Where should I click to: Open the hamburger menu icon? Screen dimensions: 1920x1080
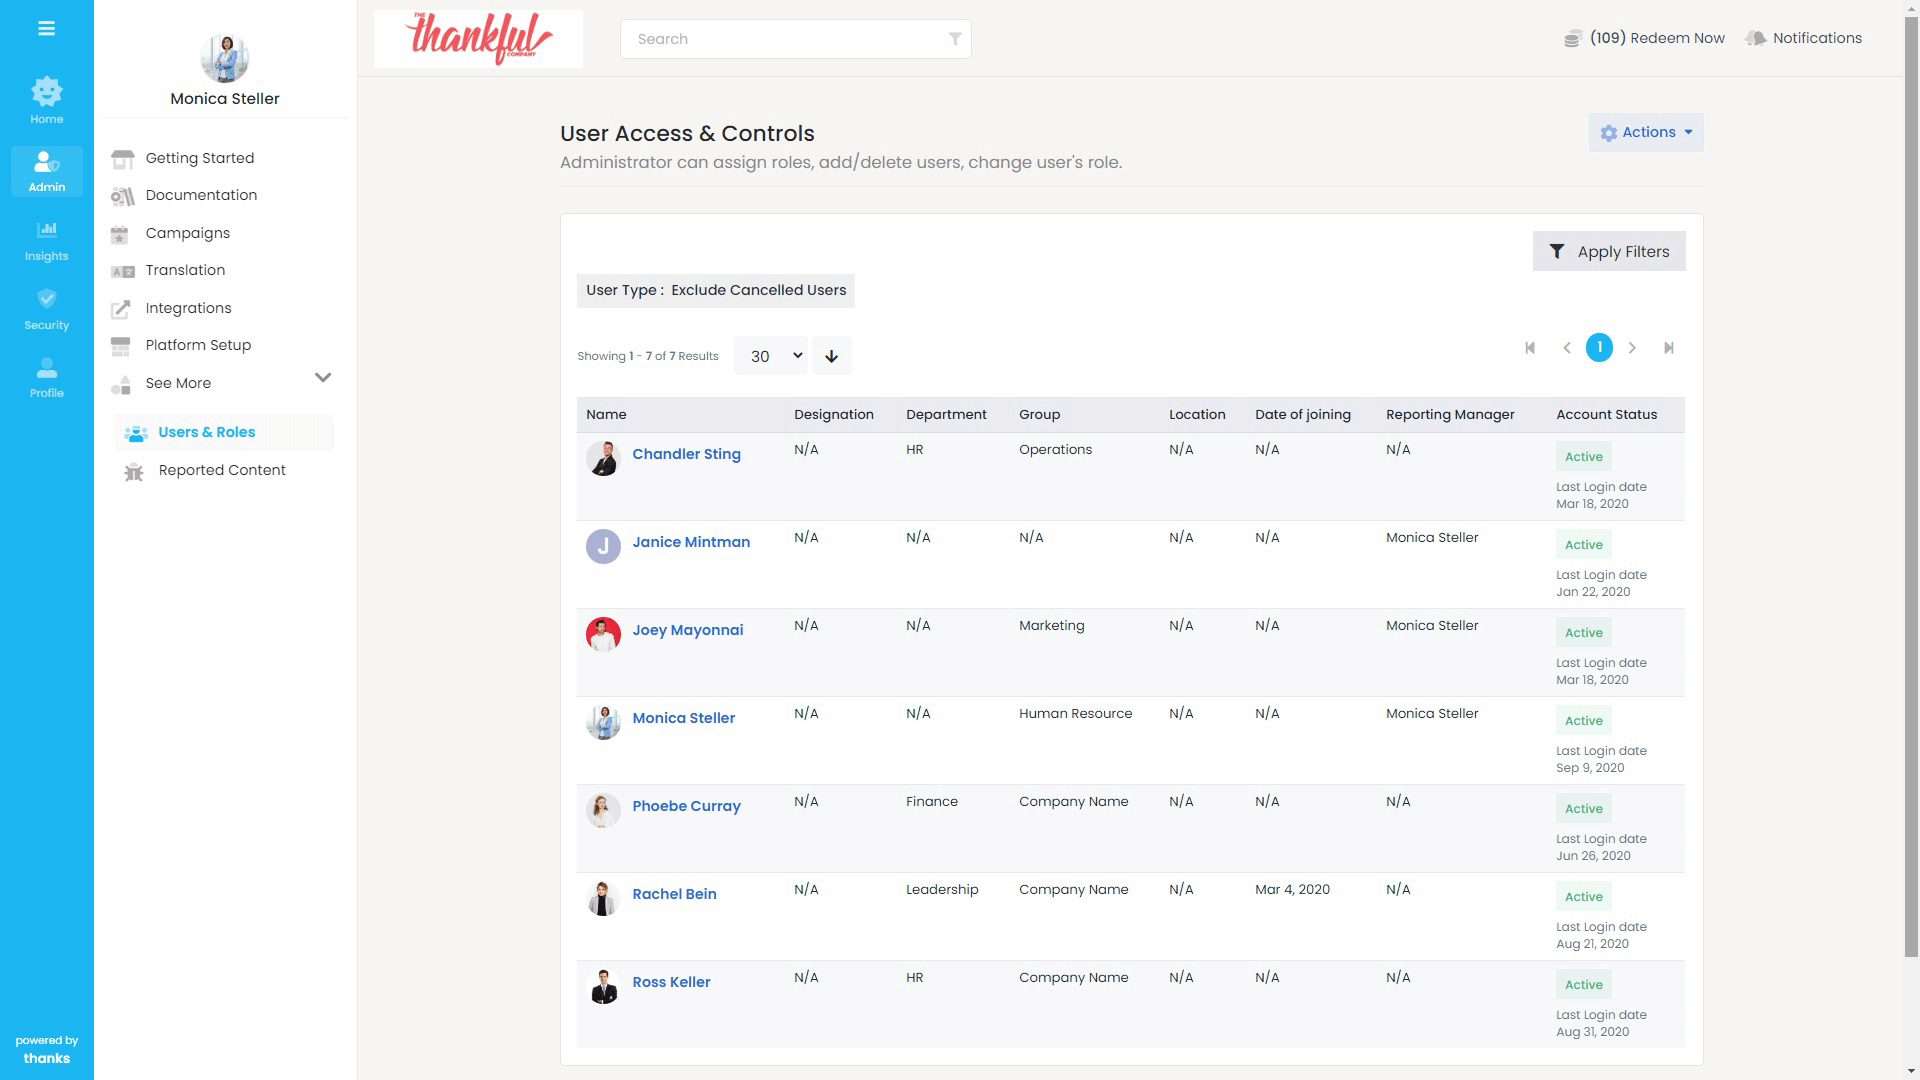46,28
